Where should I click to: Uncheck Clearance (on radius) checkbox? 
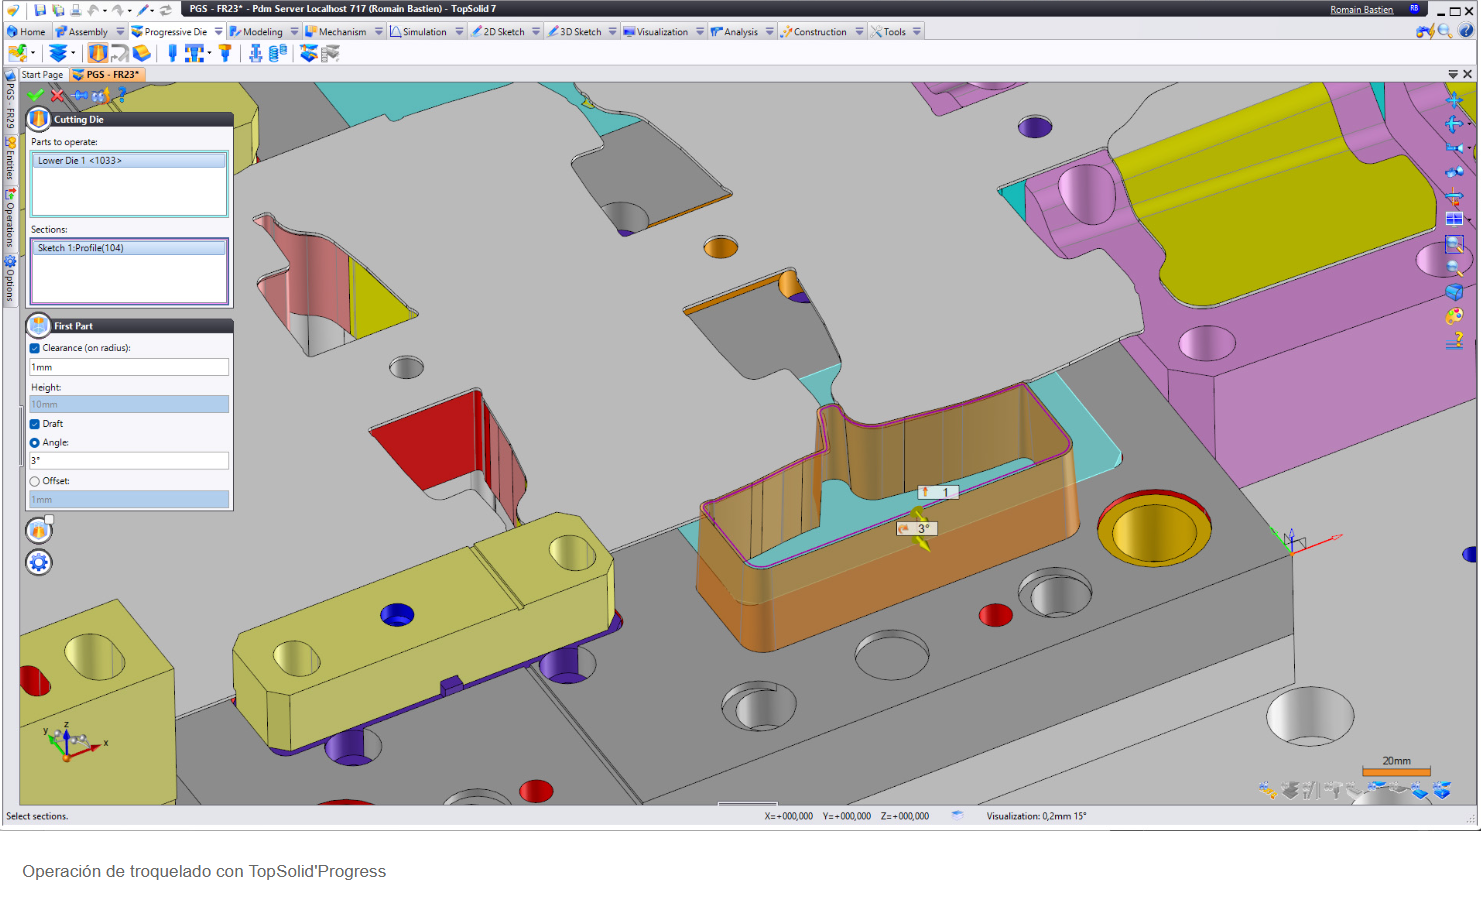coord(35,348)
